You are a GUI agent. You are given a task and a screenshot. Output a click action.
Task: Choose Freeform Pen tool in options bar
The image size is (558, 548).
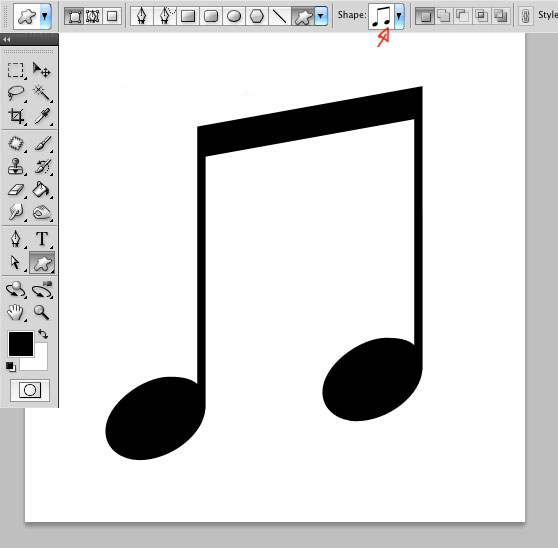[x=165, y=16]
